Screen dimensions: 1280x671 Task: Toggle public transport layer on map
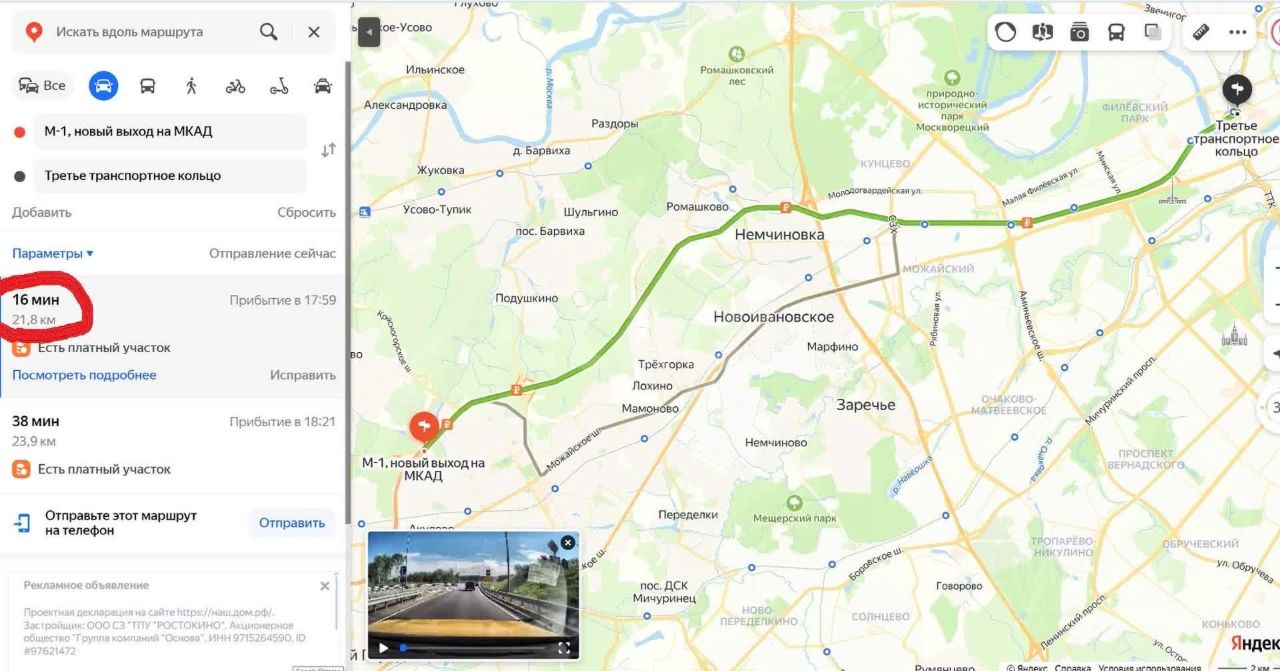click(x=1116, y=32)
